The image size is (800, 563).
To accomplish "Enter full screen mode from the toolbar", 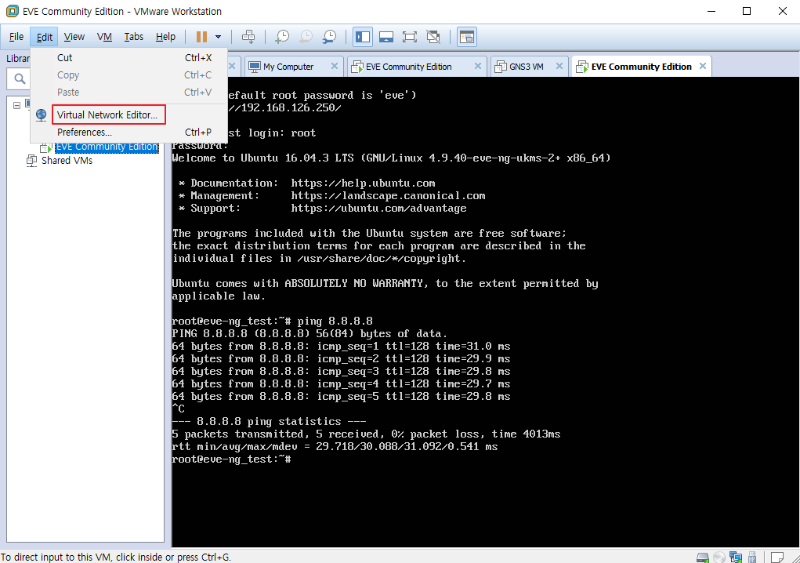I will [x=409, y=37].
